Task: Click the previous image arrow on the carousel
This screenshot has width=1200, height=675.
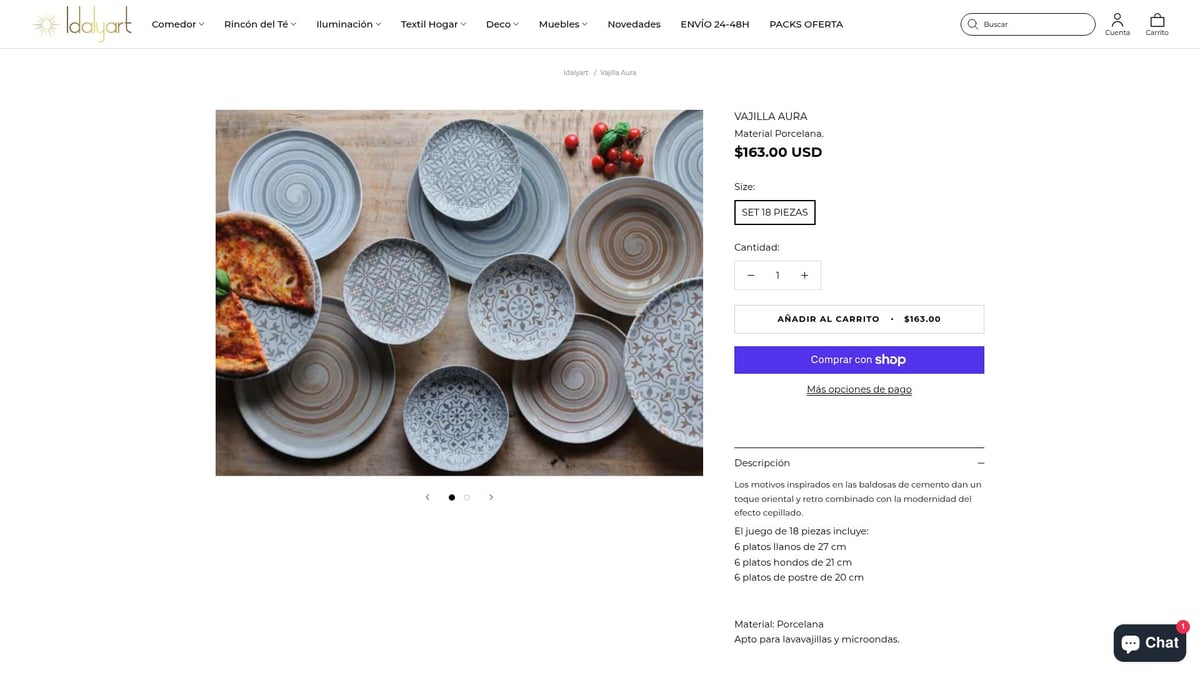Action: pos(427,496)
